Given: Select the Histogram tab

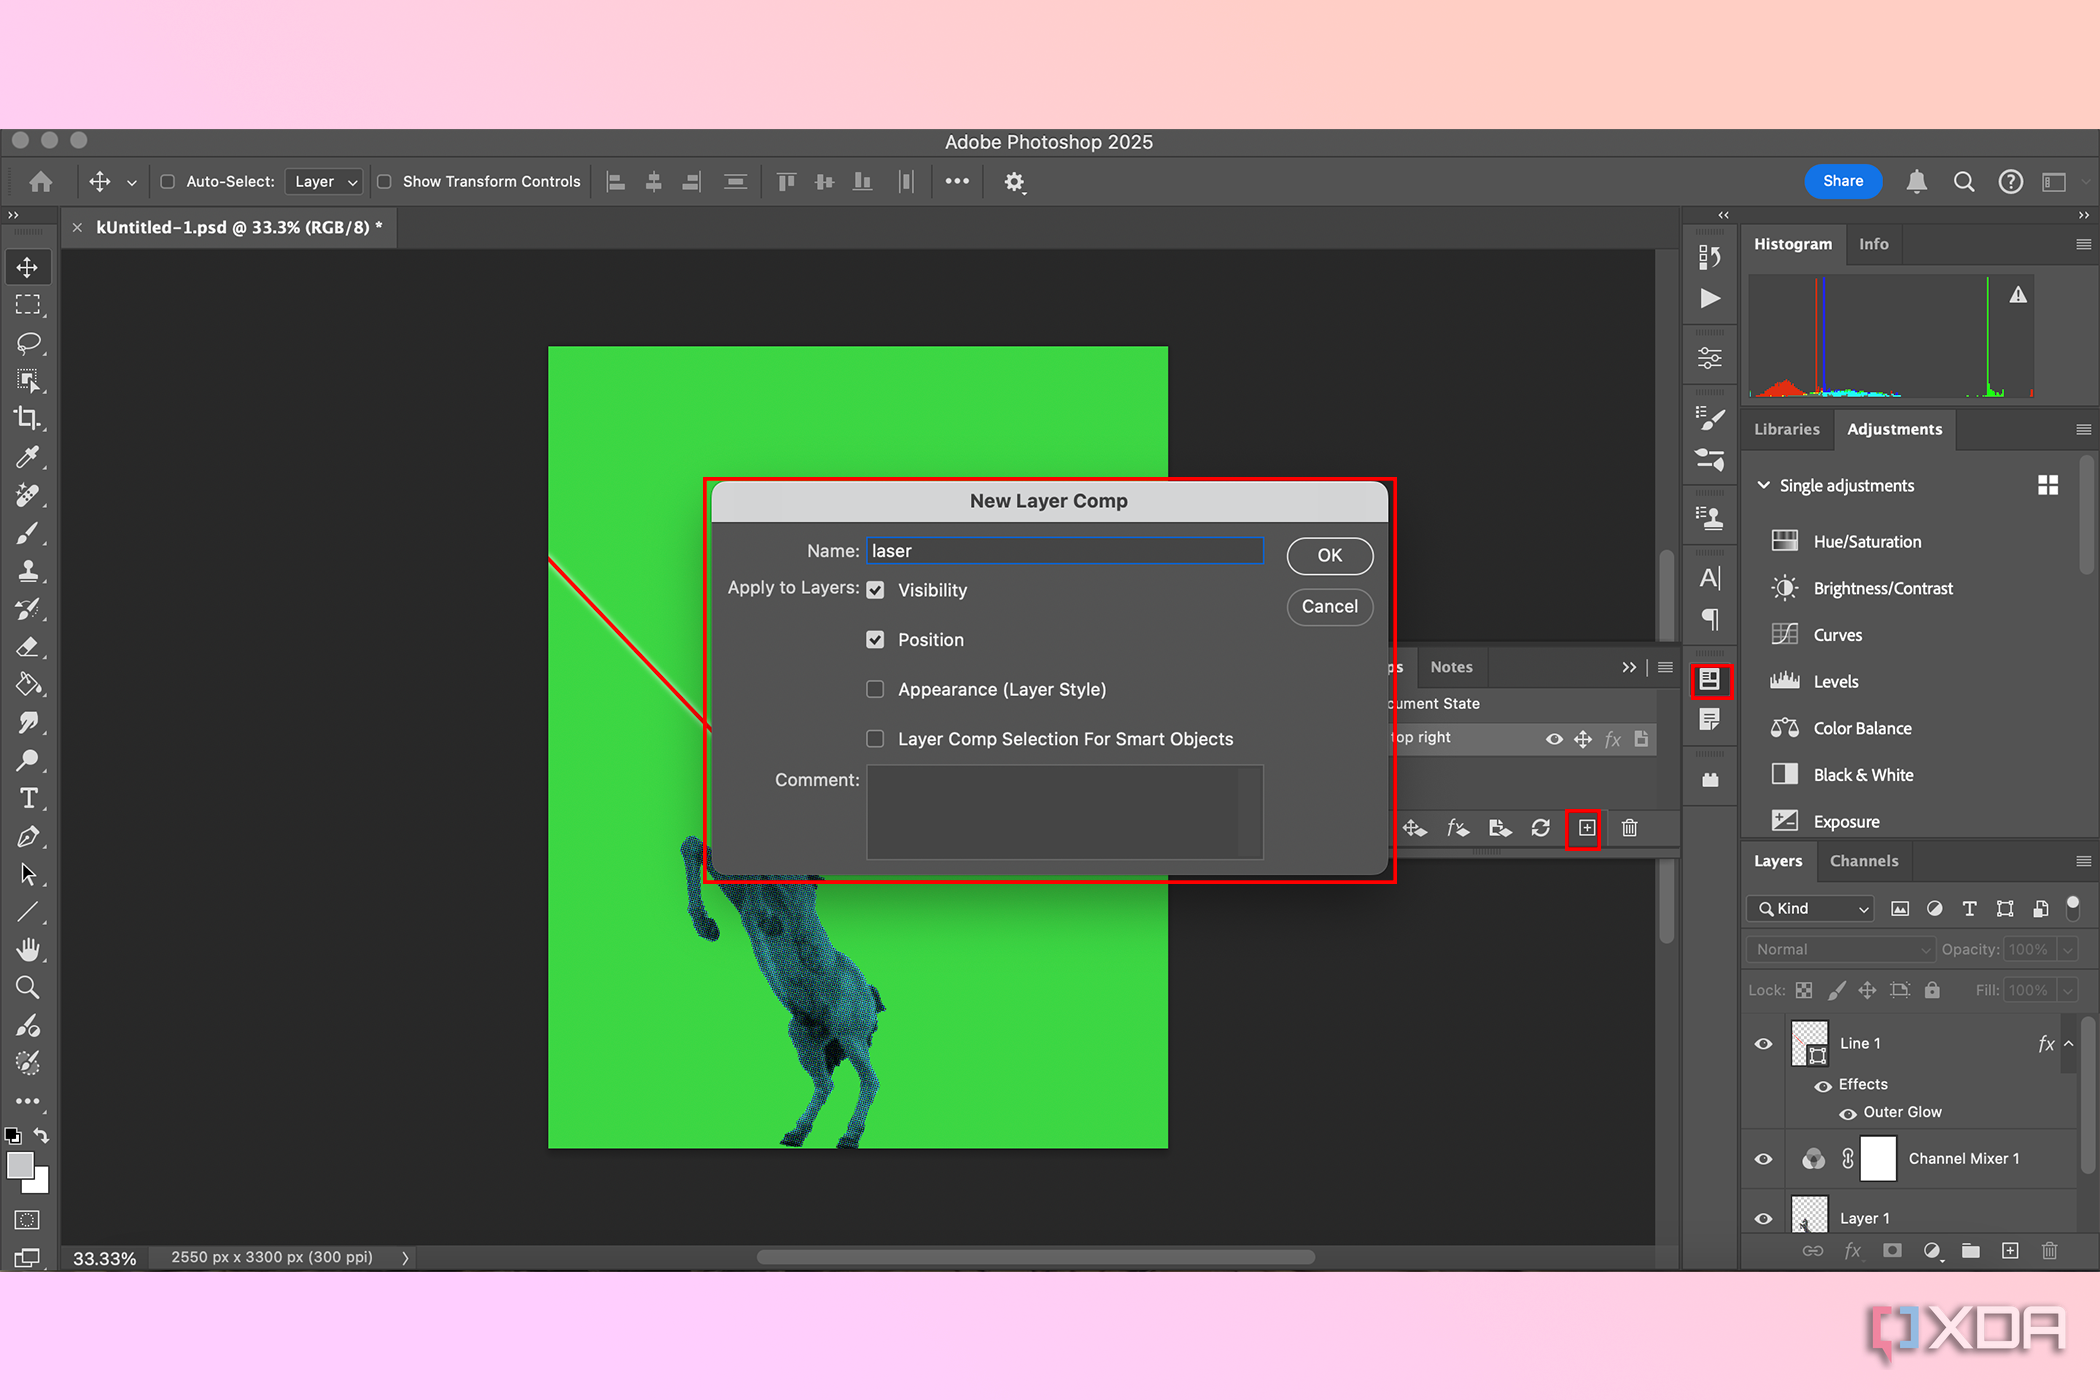Looking at the screenshot, I should click(1793, 244).
